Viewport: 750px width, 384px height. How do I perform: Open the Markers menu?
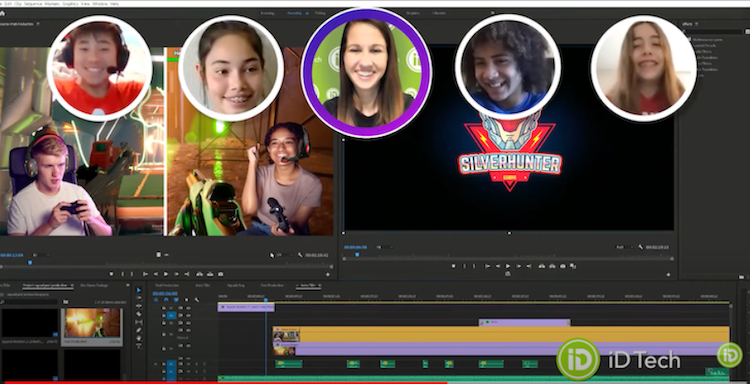pyautogui.click(x=52, y=4)
